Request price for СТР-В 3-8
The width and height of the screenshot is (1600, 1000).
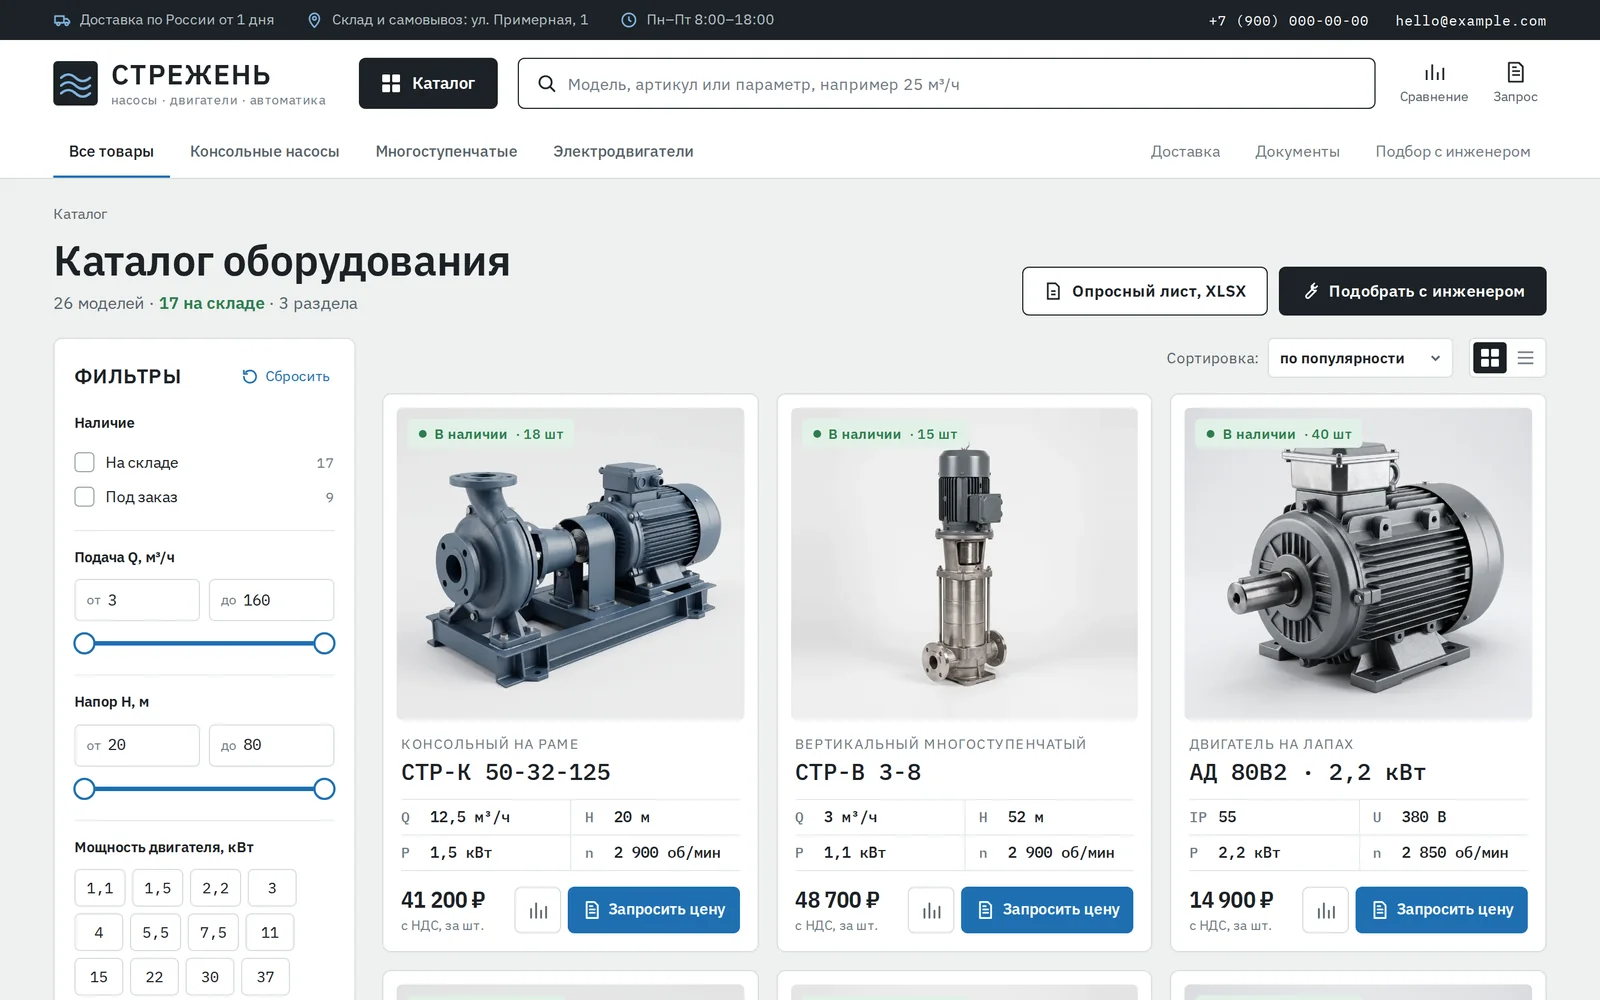pyautogui.click(x=1047, y=910)
